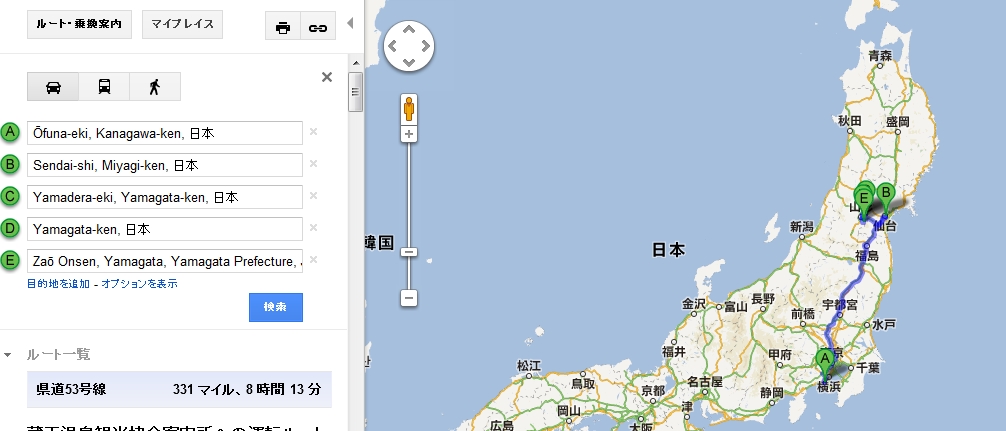Click the print icon
Image resolution: width=1006 pixels, height=431 pixels.
click(x=283, y=28)
